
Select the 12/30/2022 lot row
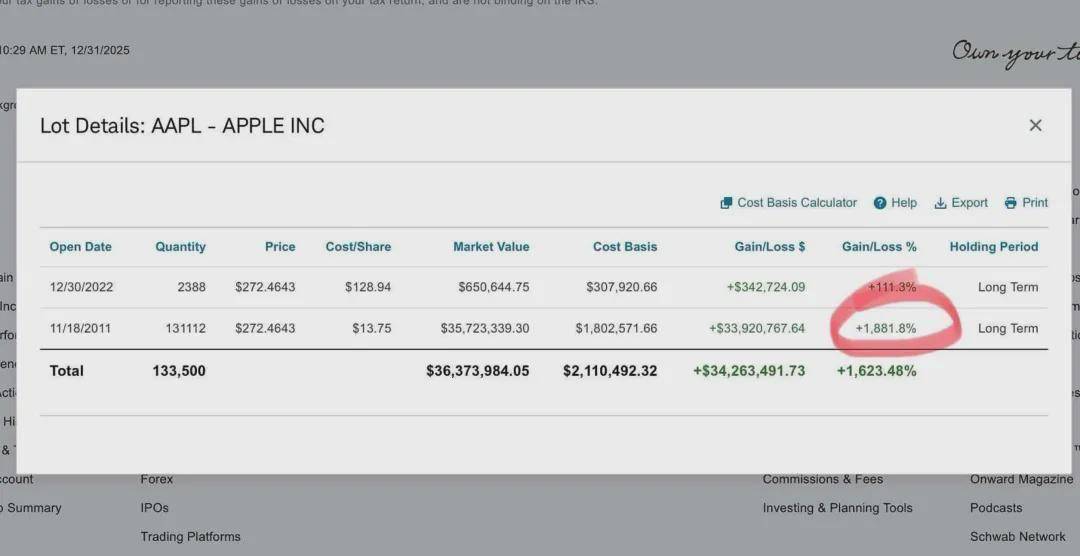(x=82, y=287)
